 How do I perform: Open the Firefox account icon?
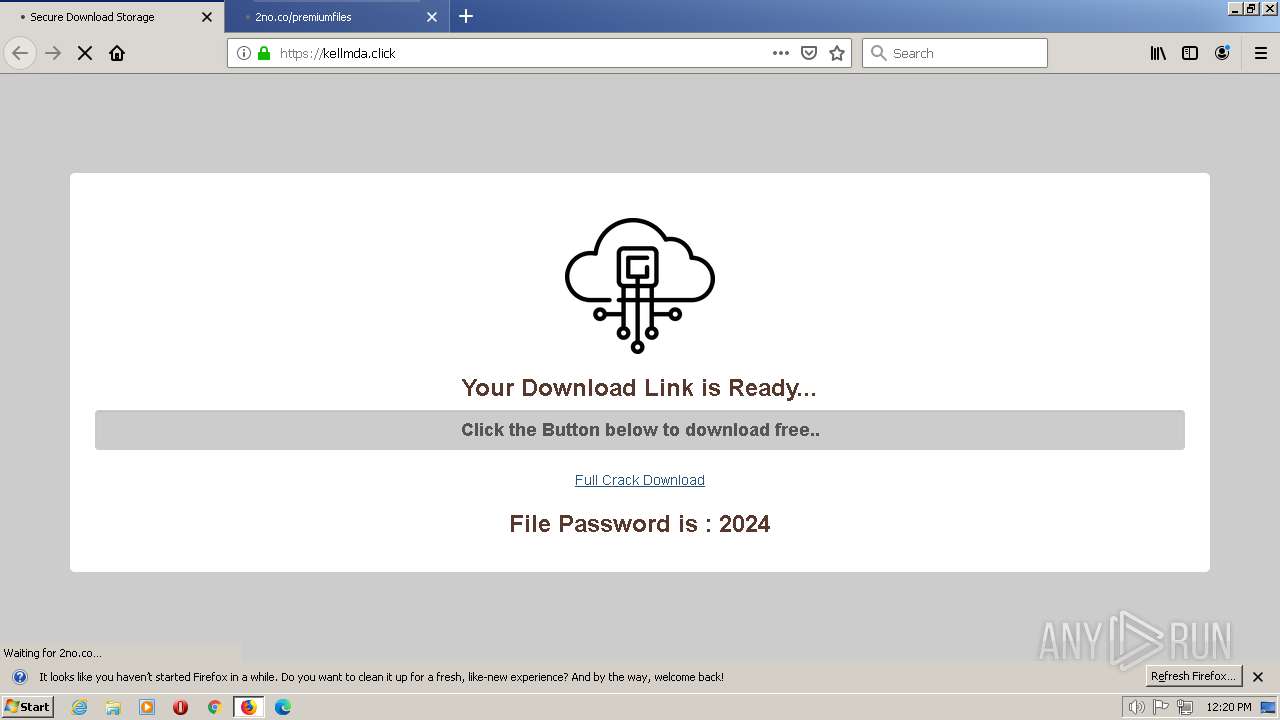pos(1222,53)
